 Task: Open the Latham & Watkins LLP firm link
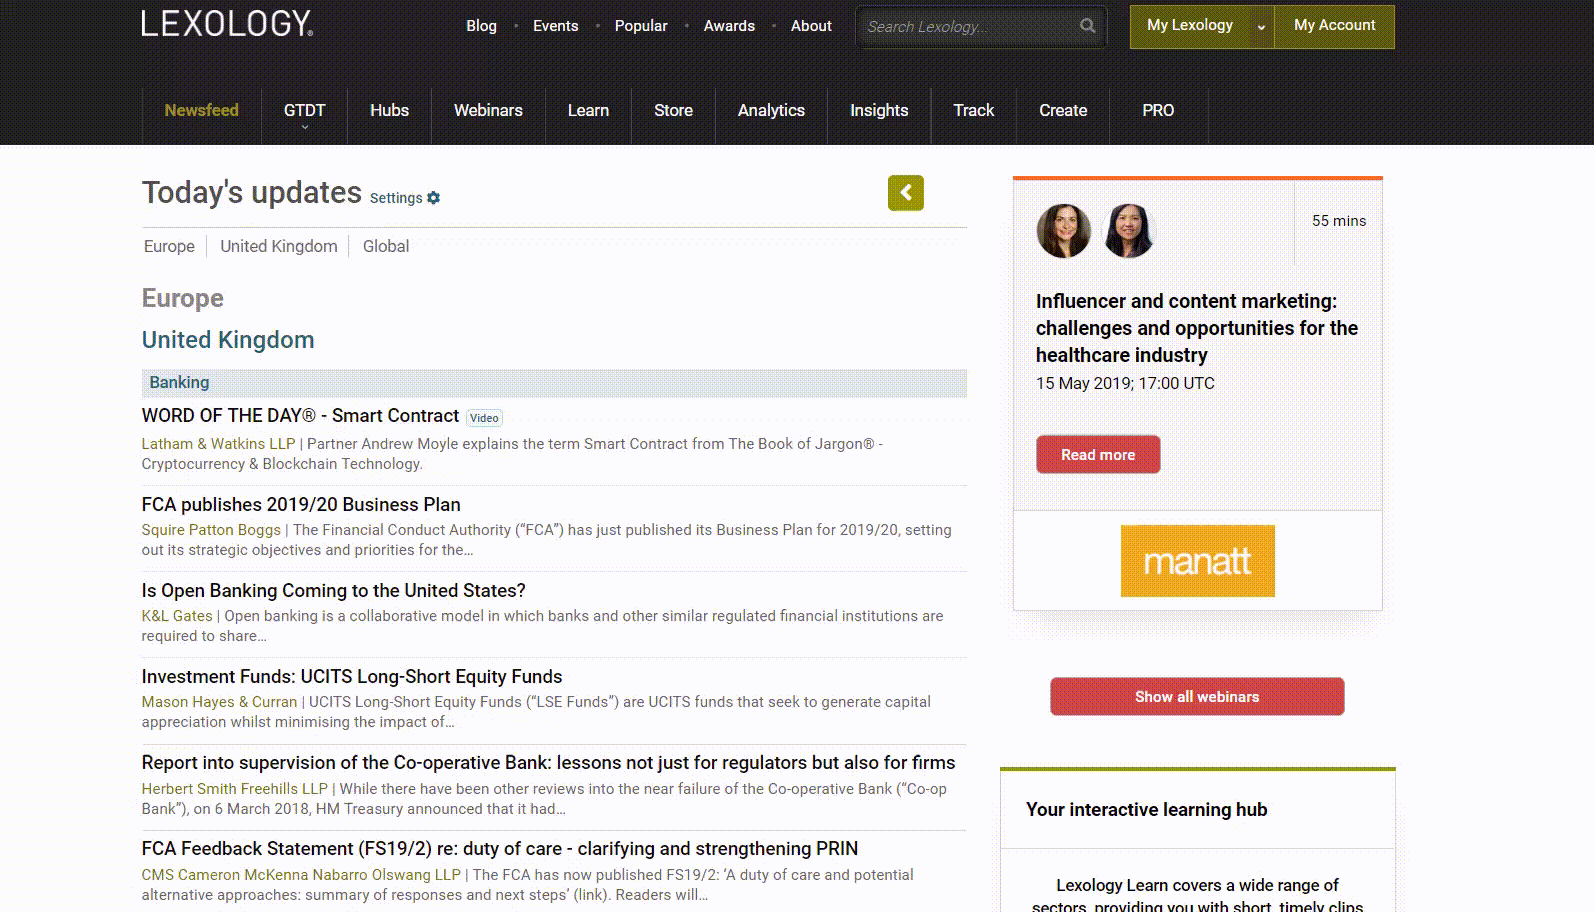[x=218, y=444]
